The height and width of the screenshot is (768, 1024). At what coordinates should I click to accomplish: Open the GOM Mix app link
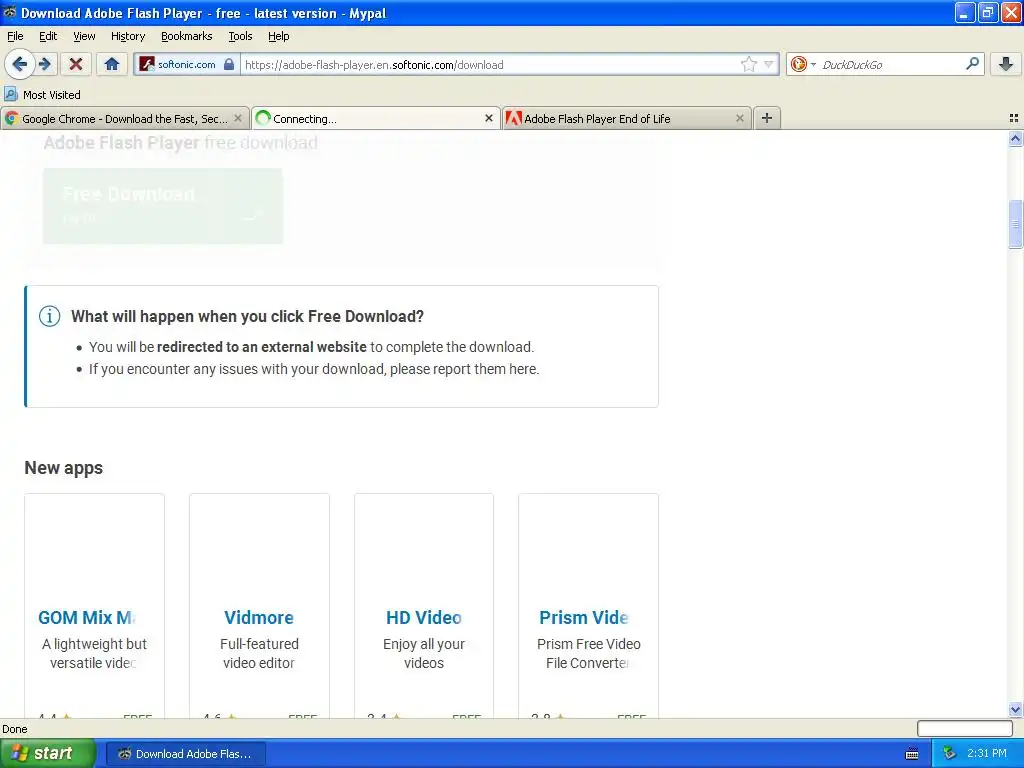(x=86, y=617)
